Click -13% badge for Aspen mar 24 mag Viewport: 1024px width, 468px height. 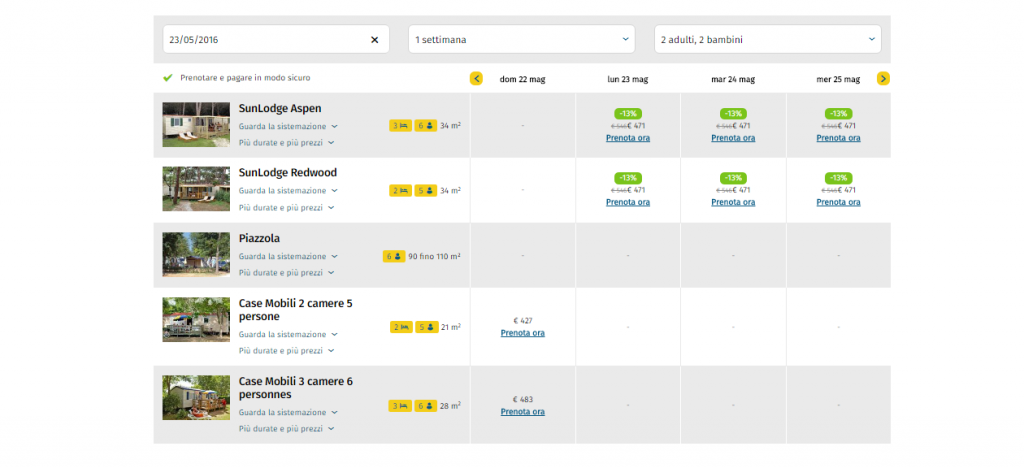pos(733,114)
